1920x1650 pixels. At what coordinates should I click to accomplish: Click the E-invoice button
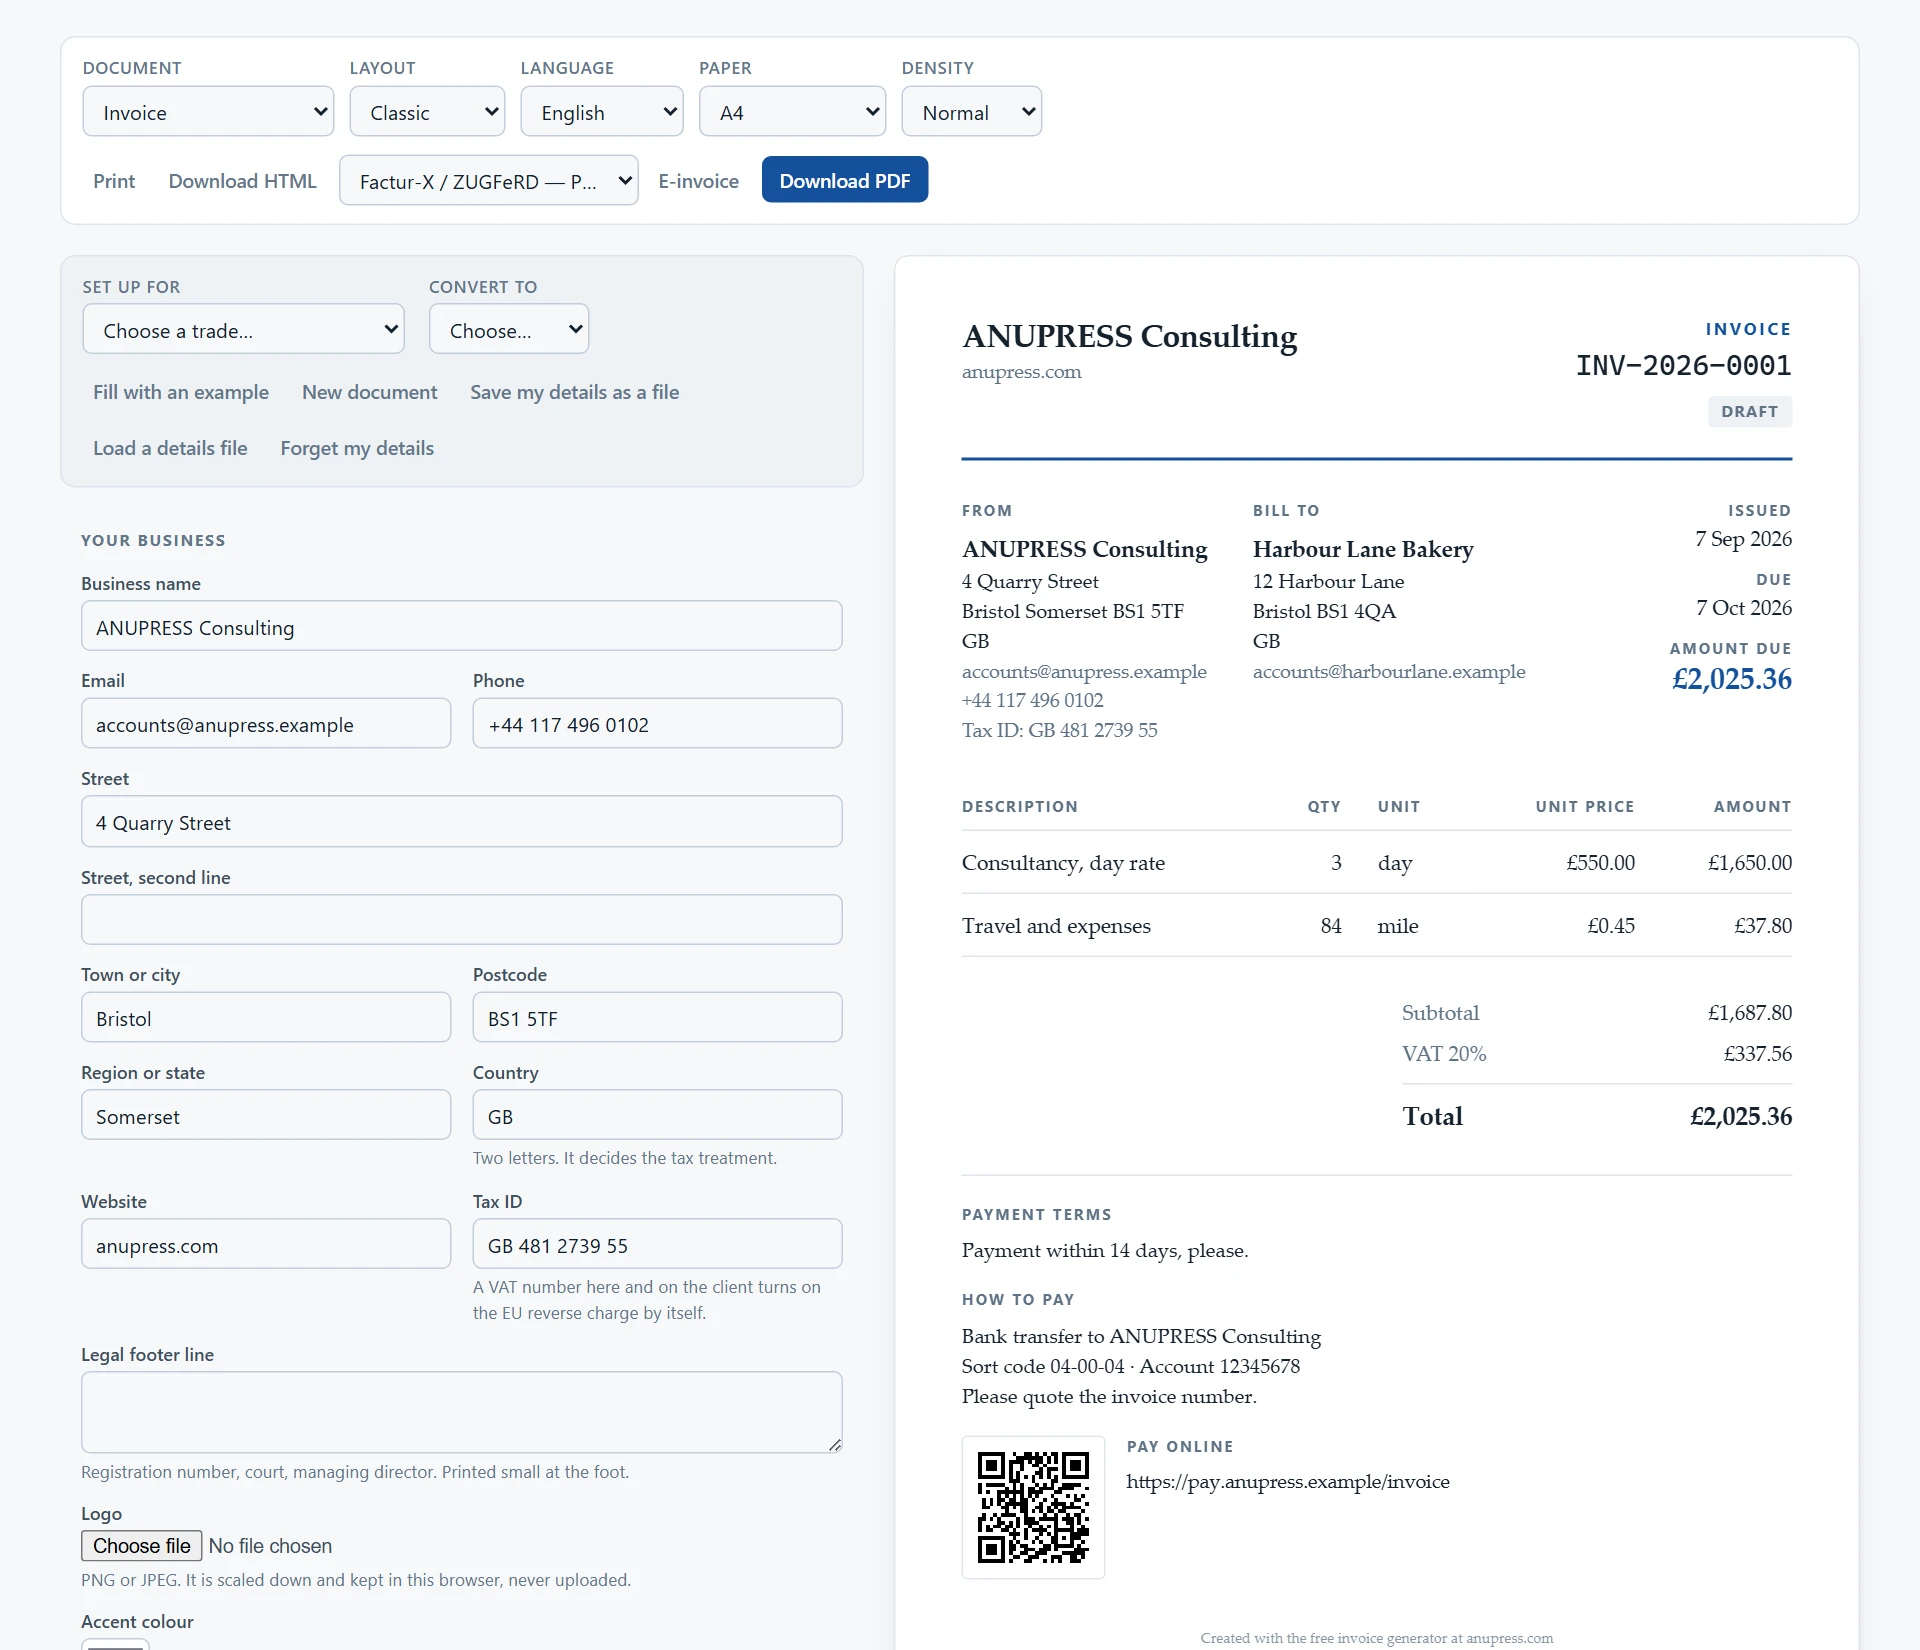pos(698,181)
